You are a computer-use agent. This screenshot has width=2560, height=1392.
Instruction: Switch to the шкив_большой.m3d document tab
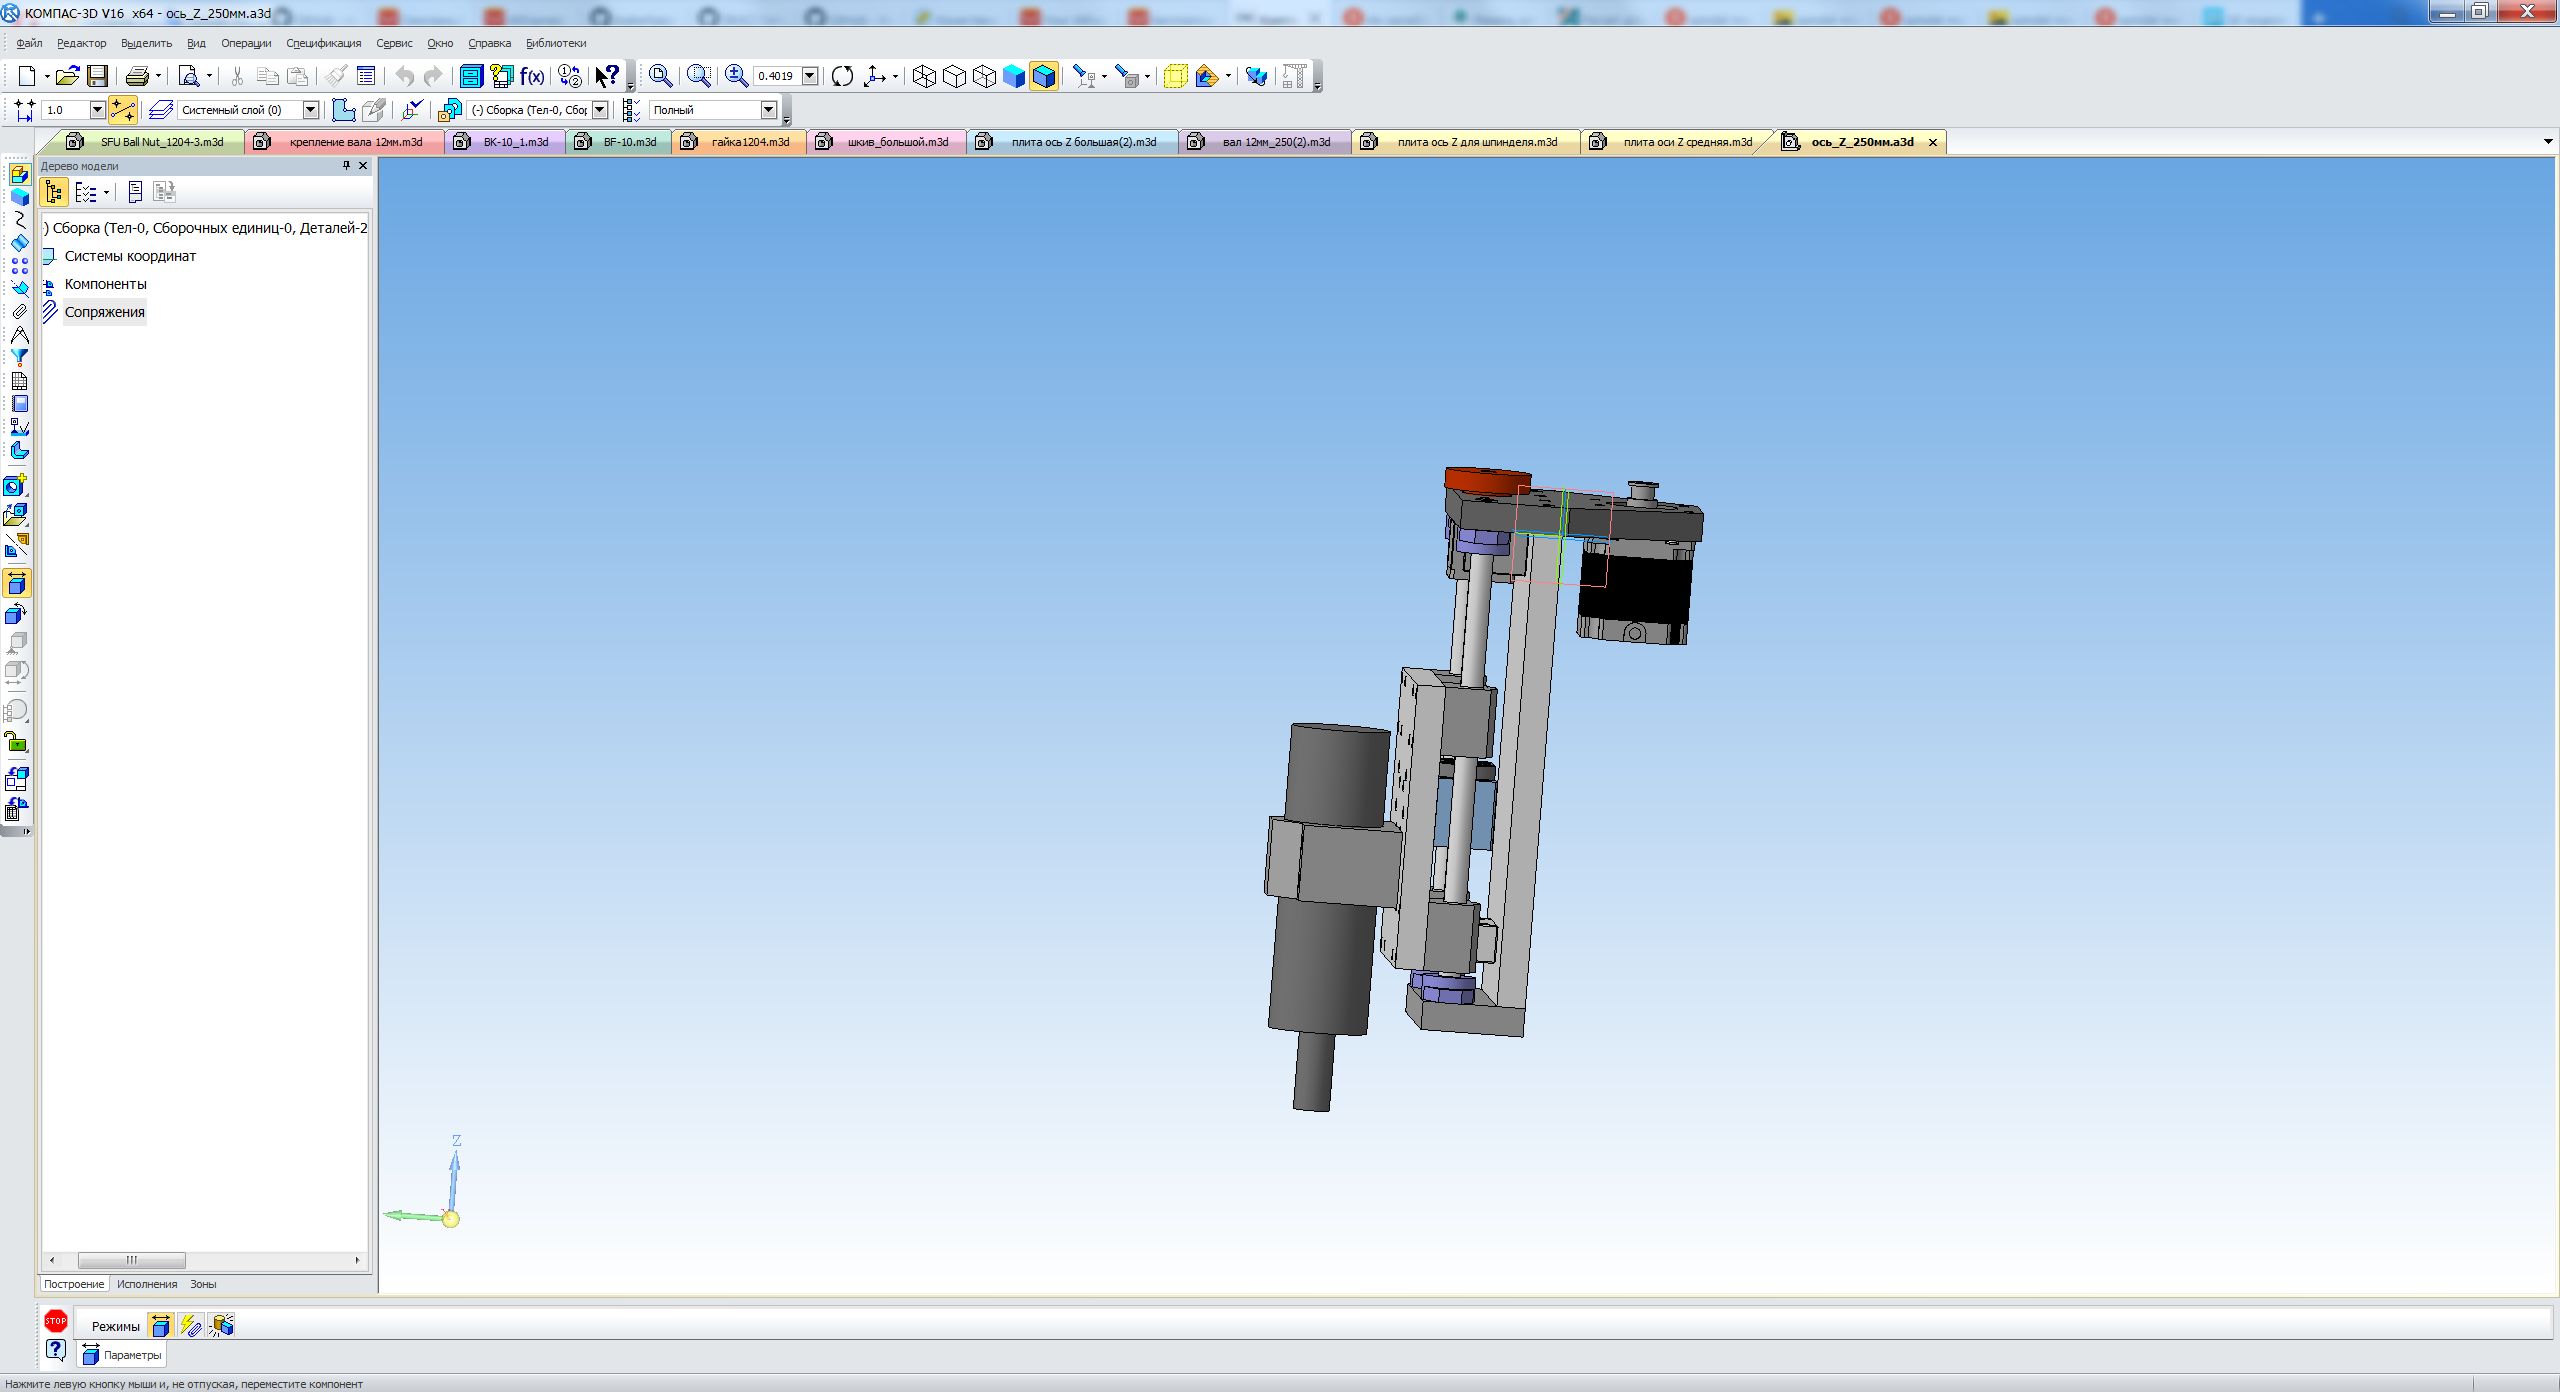pos(896,142)
